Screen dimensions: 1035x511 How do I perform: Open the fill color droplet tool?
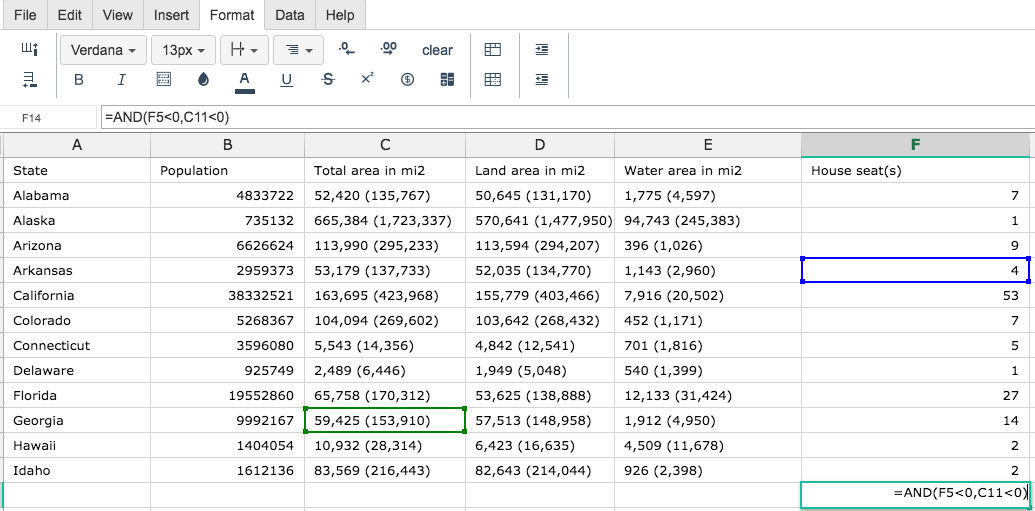(x=204, y=80)
